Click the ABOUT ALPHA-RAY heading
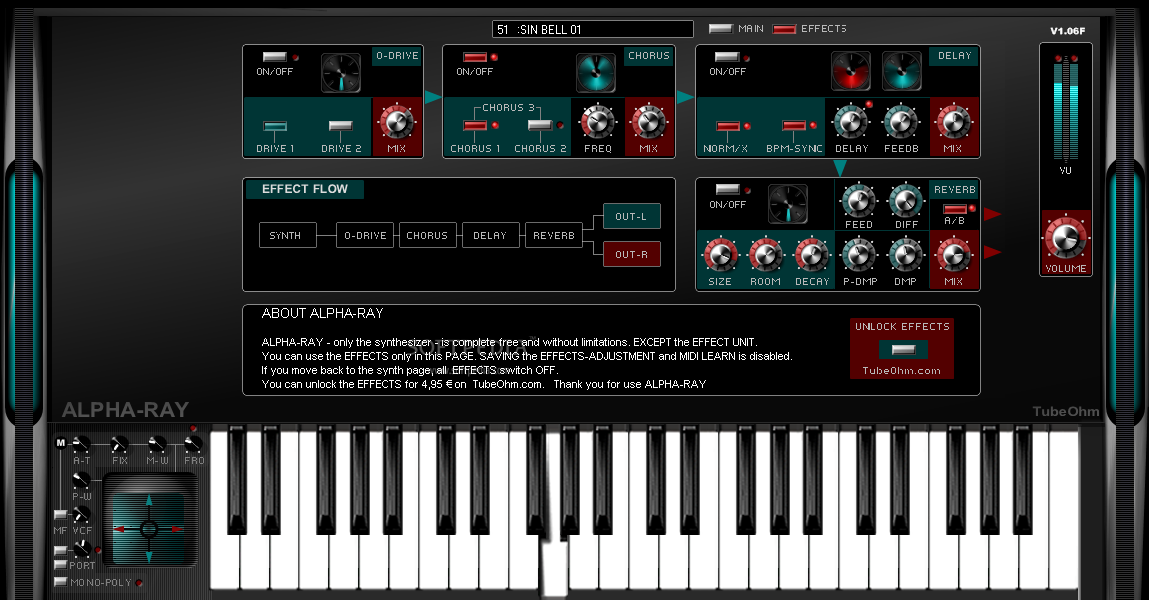This screenshot has height=600, width=1149. point(322,314)
